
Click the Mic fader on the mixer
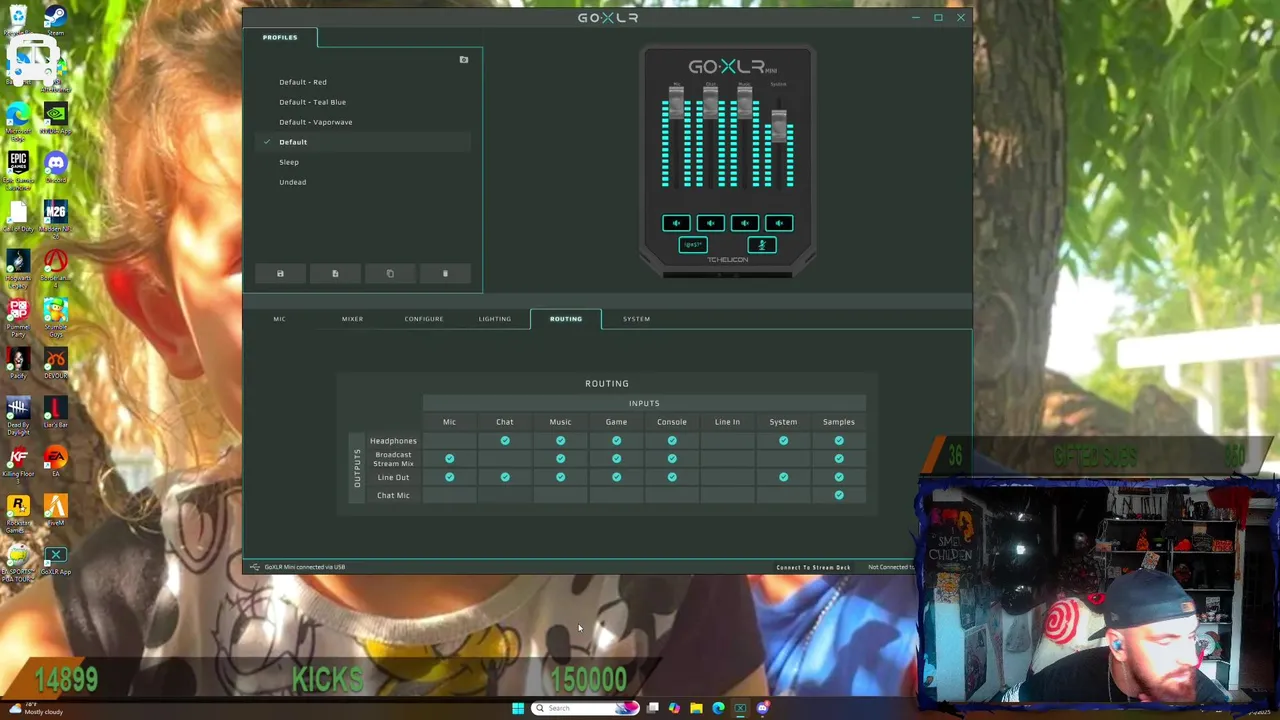pyautogui.click(x=677, y=104)
